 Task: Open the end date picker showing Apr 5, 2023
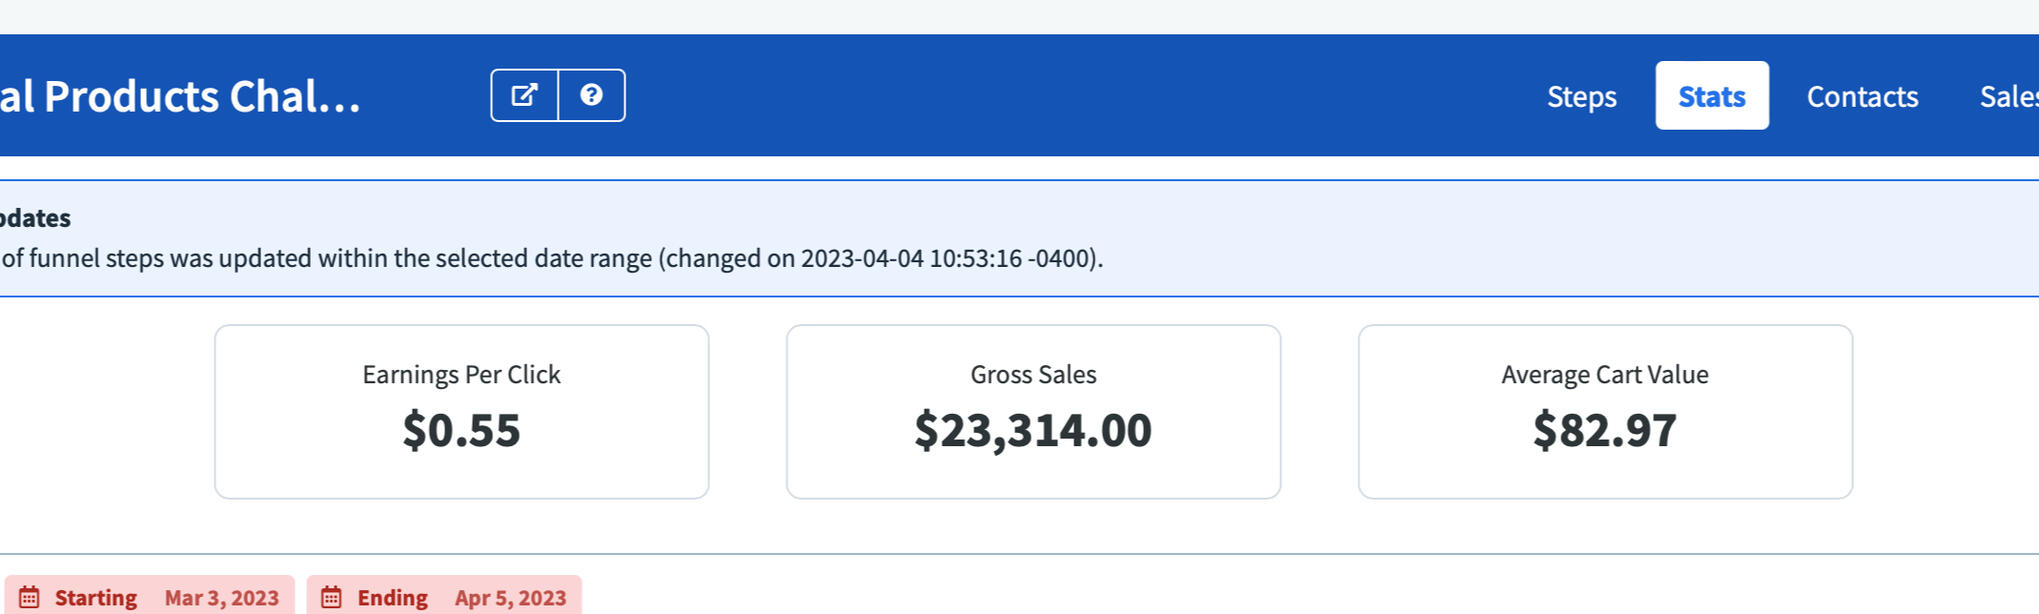coord(510,598)
